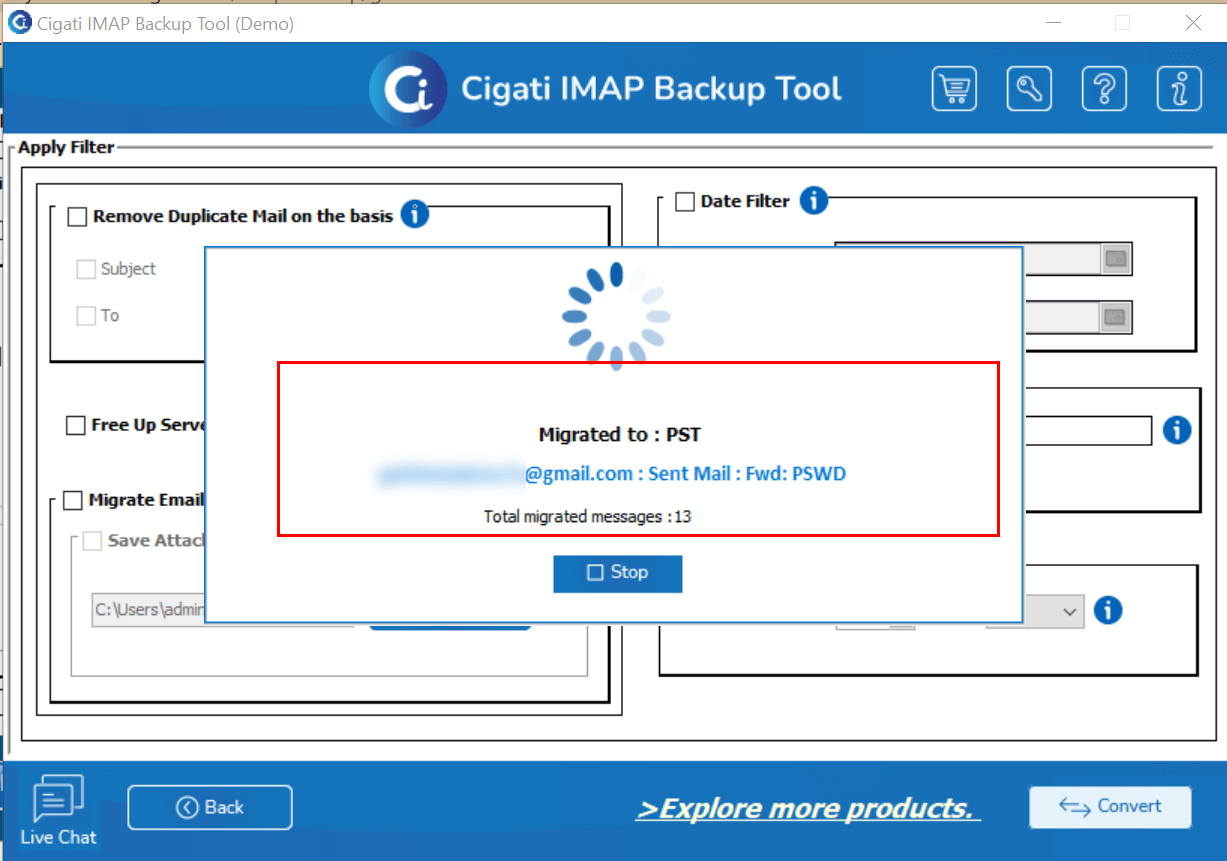Viewport: 1227px width, 861px height.
Task: Click "Total migrated messages :13" text
Action: click(x=588, y=517)
